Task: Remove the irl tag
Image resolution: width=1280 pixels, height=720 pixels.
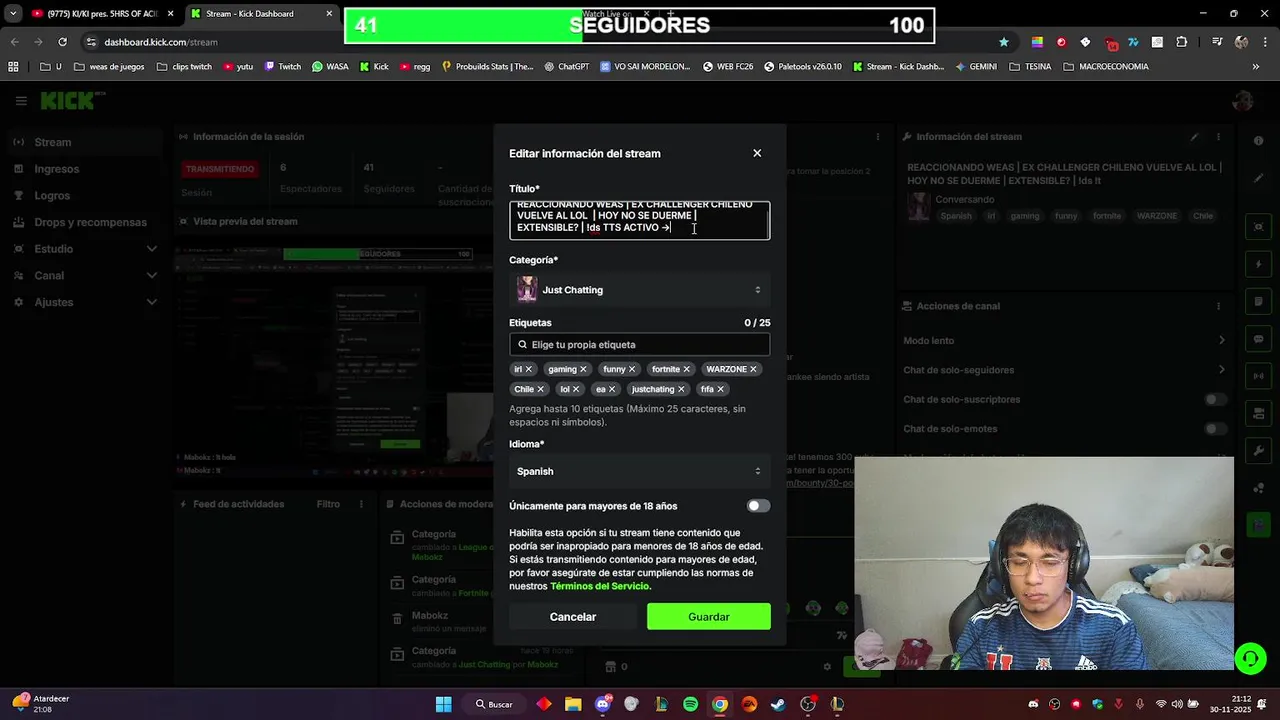Action: click(x=529, y=369)
